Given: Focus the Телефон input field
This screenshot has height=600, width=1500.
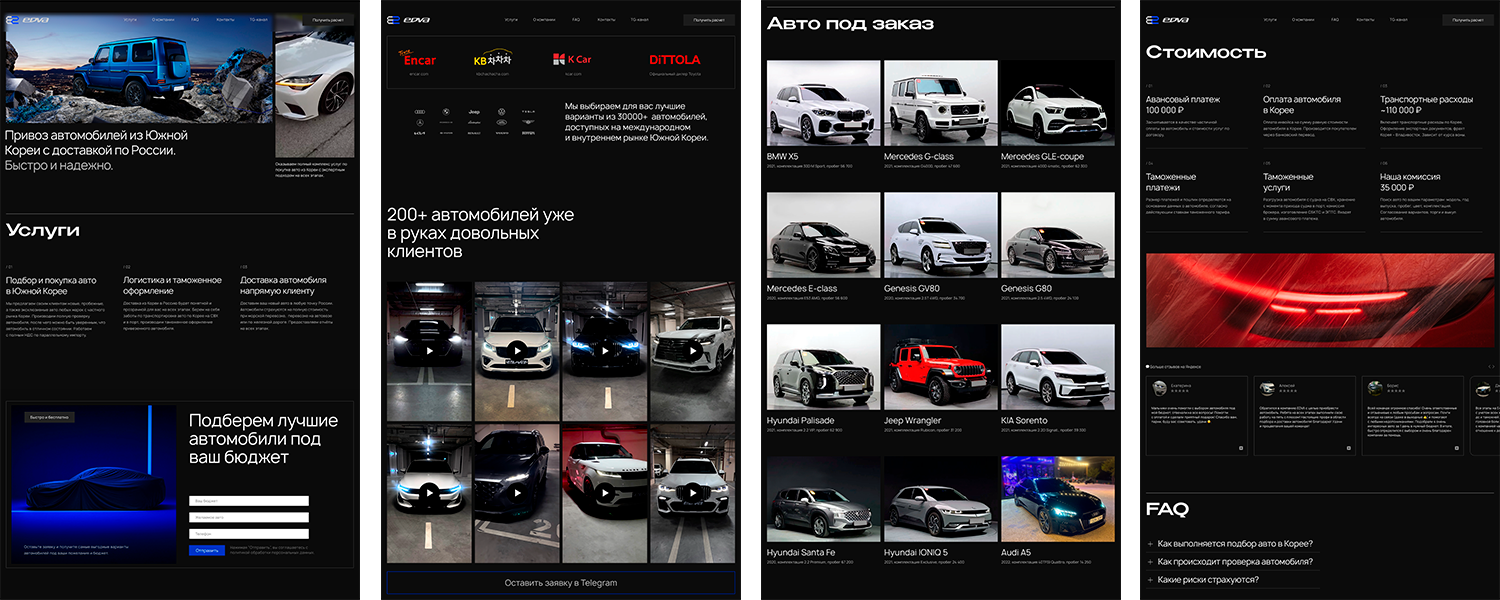Looking at the screenshot, I should point(249,534).
